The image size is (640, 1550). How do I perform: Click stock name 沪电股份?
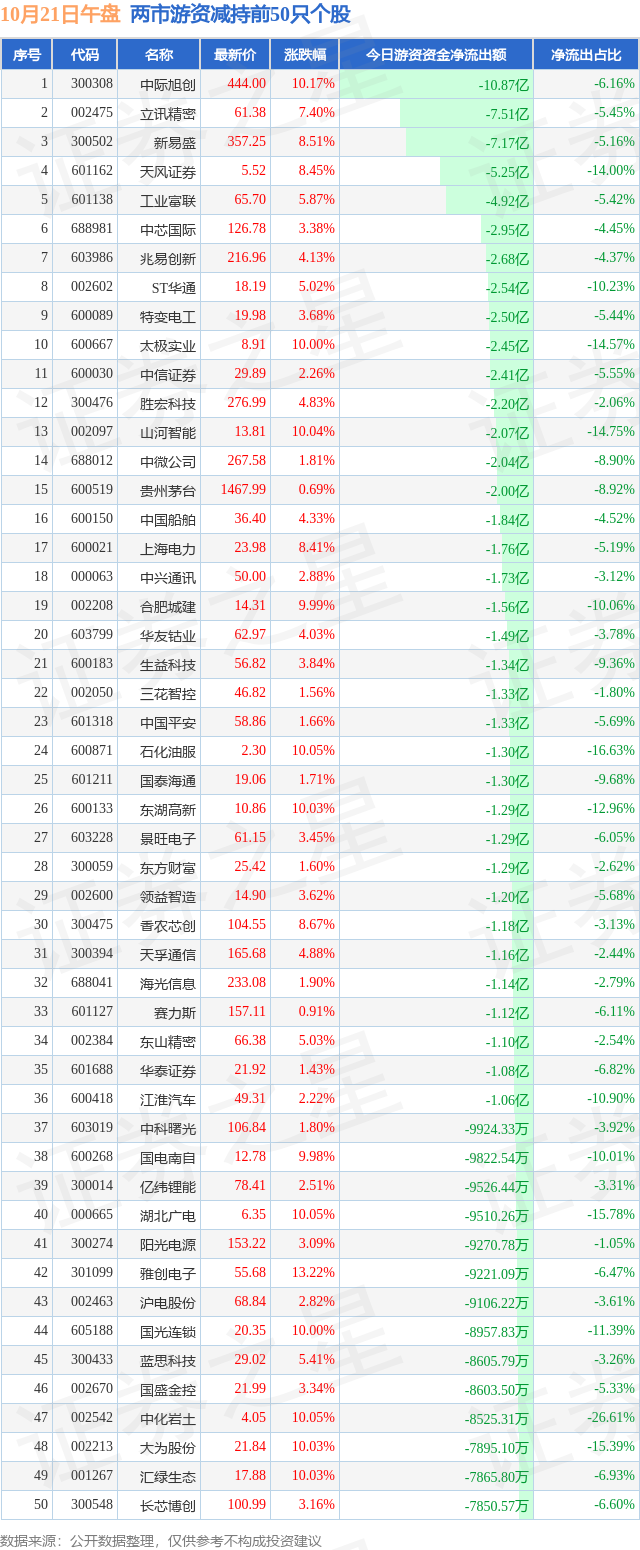pyautogui.click(x=168, y=1302)
